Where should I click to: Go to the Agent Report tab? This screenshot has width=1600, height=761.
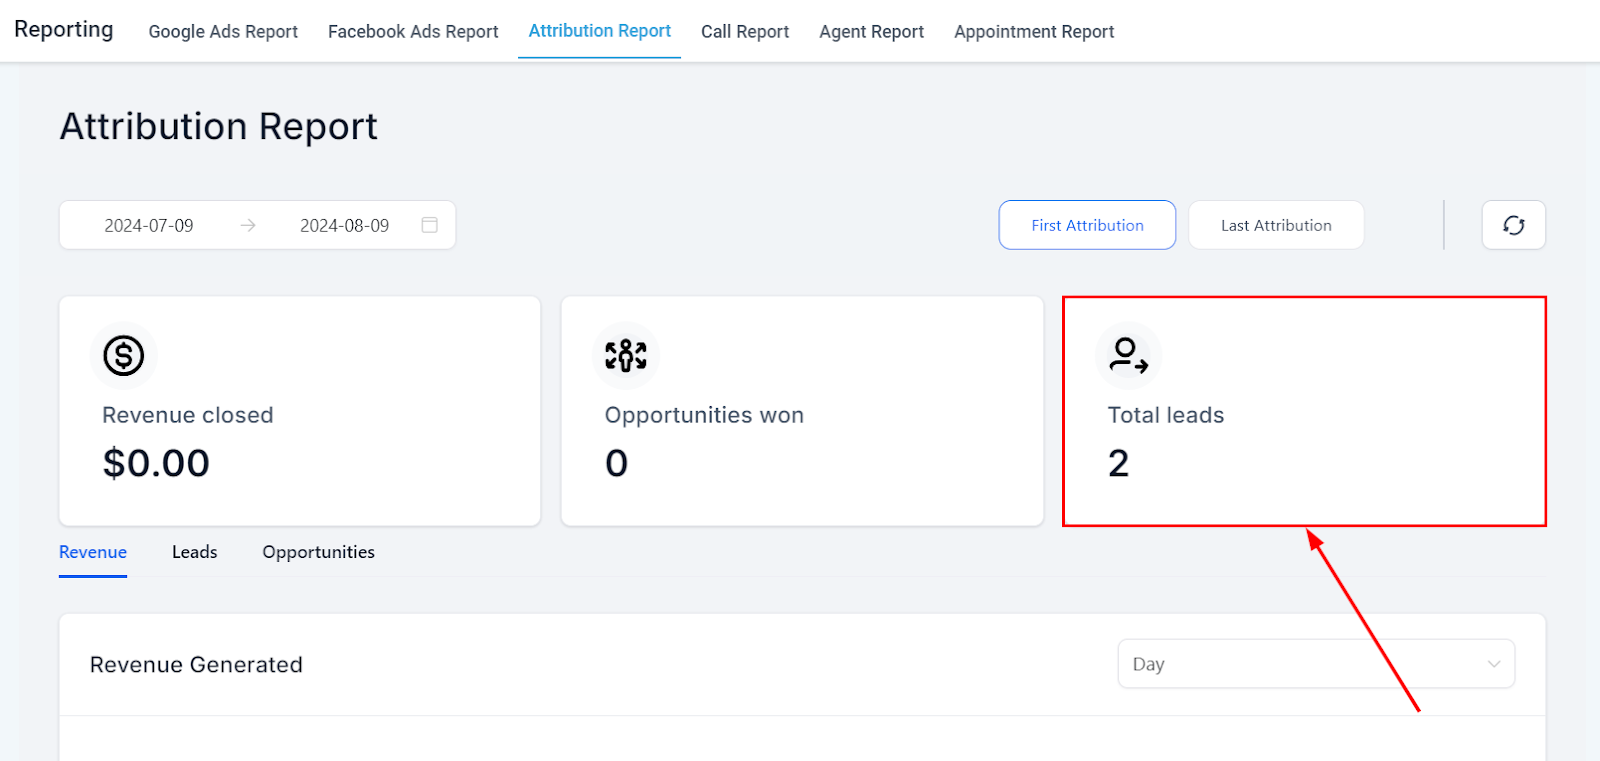[872, 32]
